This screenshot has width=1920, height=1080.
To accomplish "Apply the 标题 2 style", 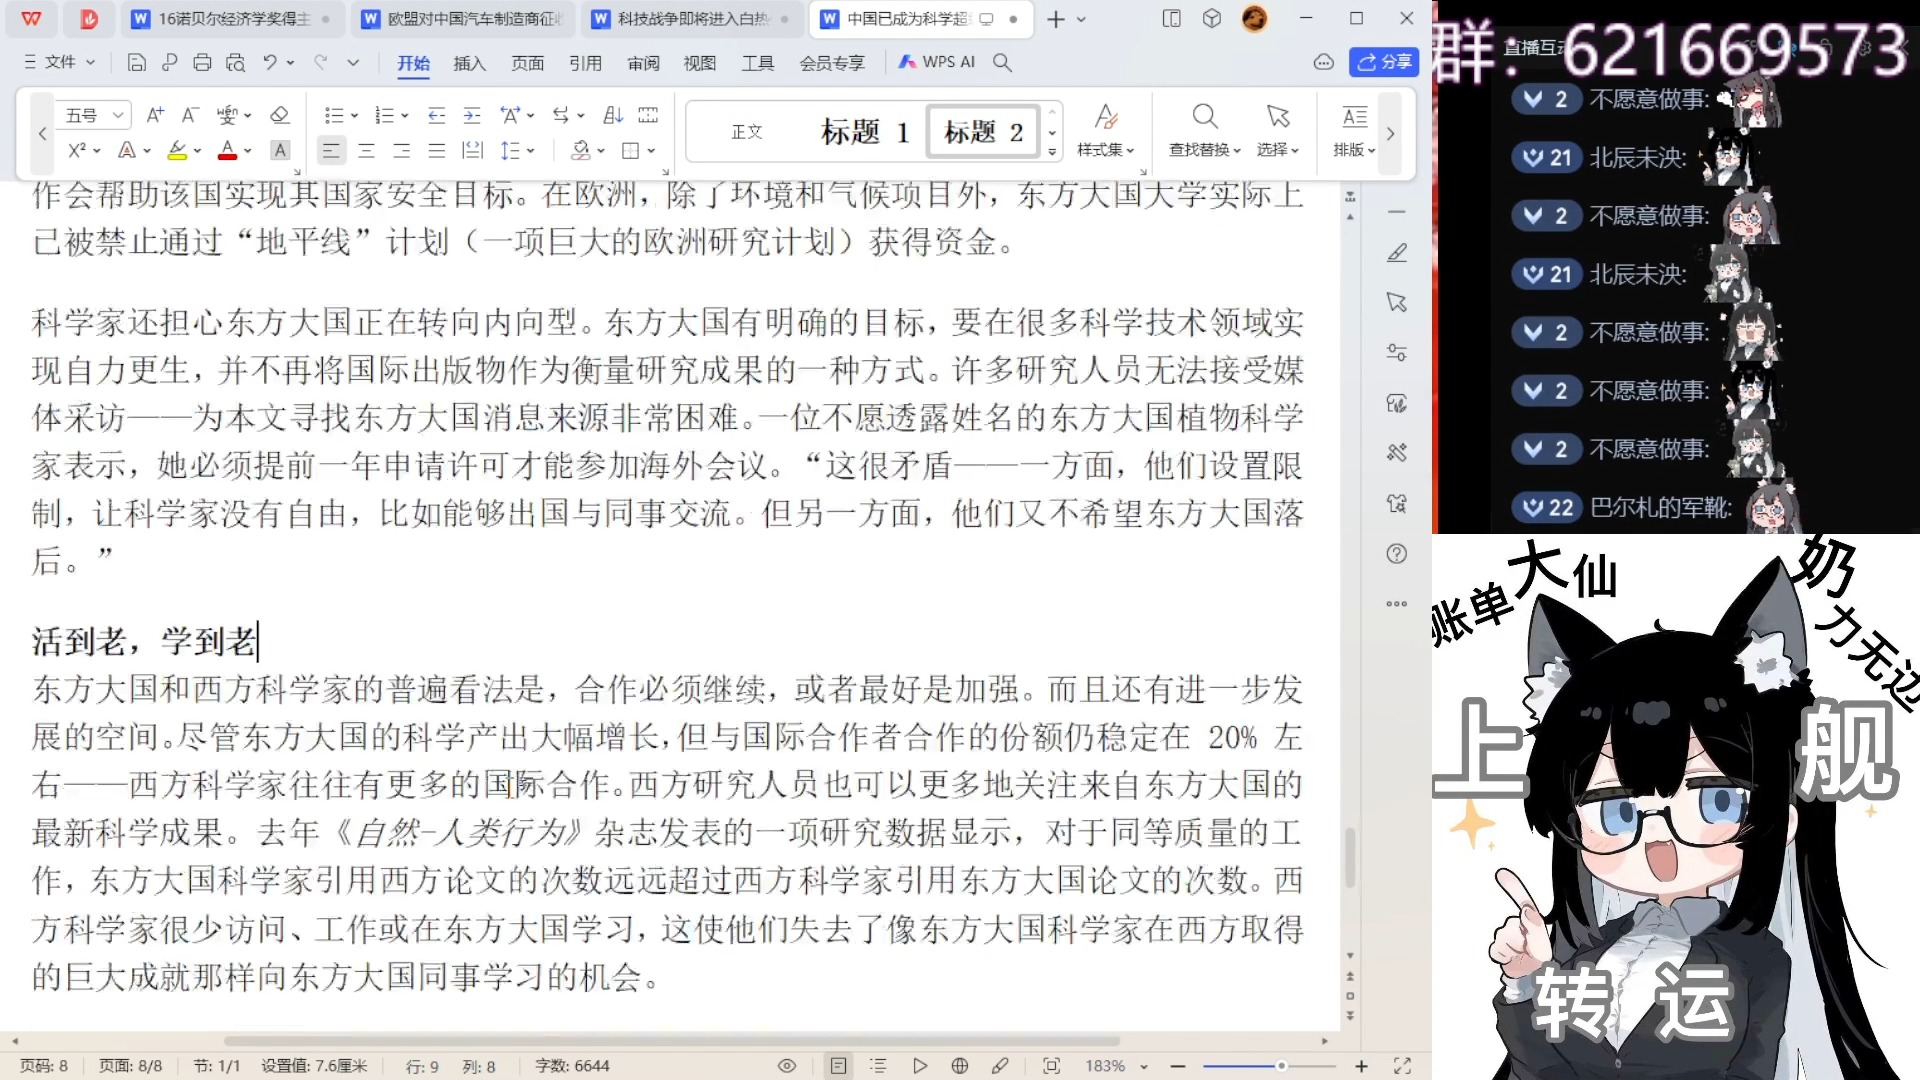I will coord(984,132).
